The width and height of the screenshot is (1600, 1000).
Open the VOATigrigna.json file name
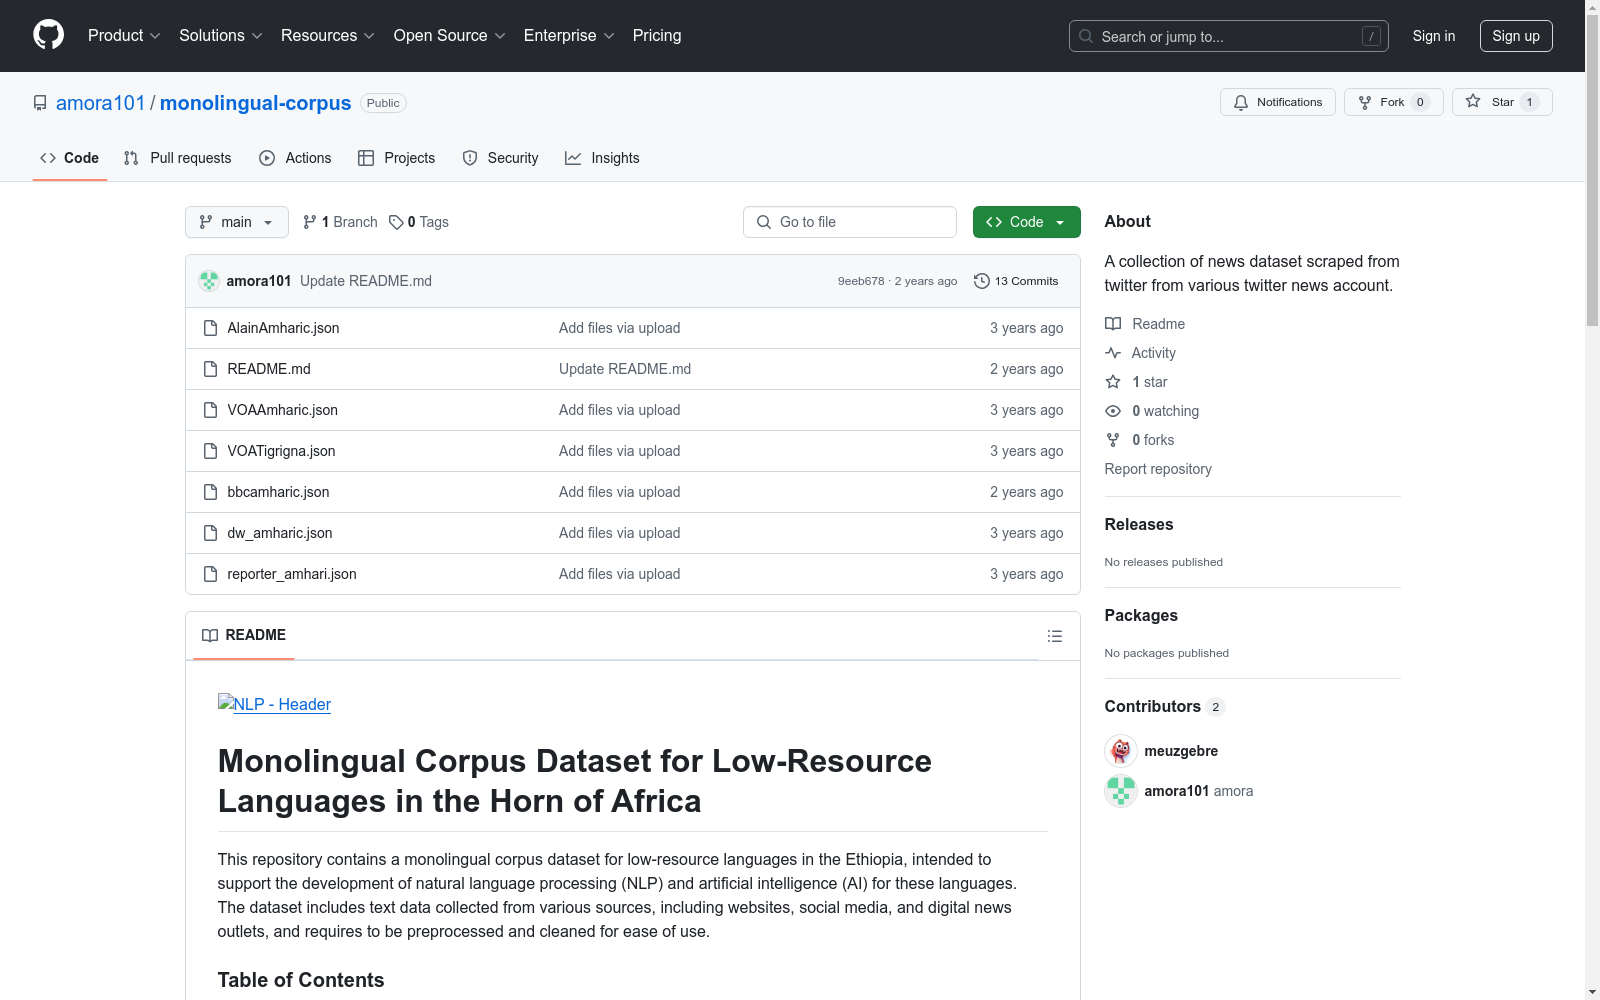pos(281,451)
